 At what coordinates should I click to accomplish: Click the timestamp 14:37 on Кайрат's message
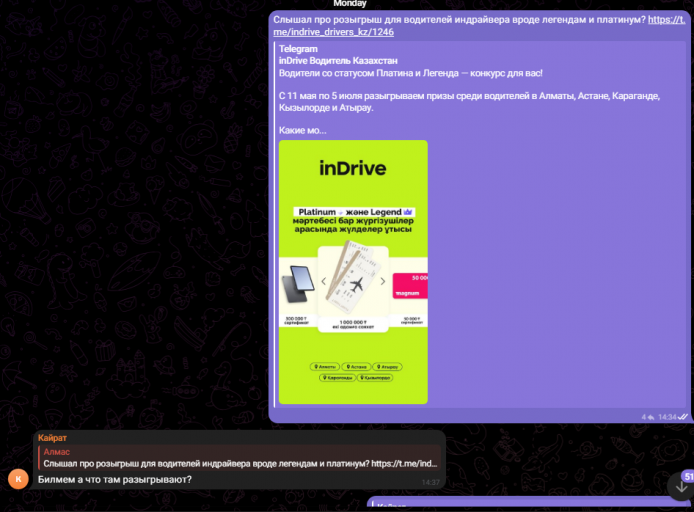click(431, 482)
